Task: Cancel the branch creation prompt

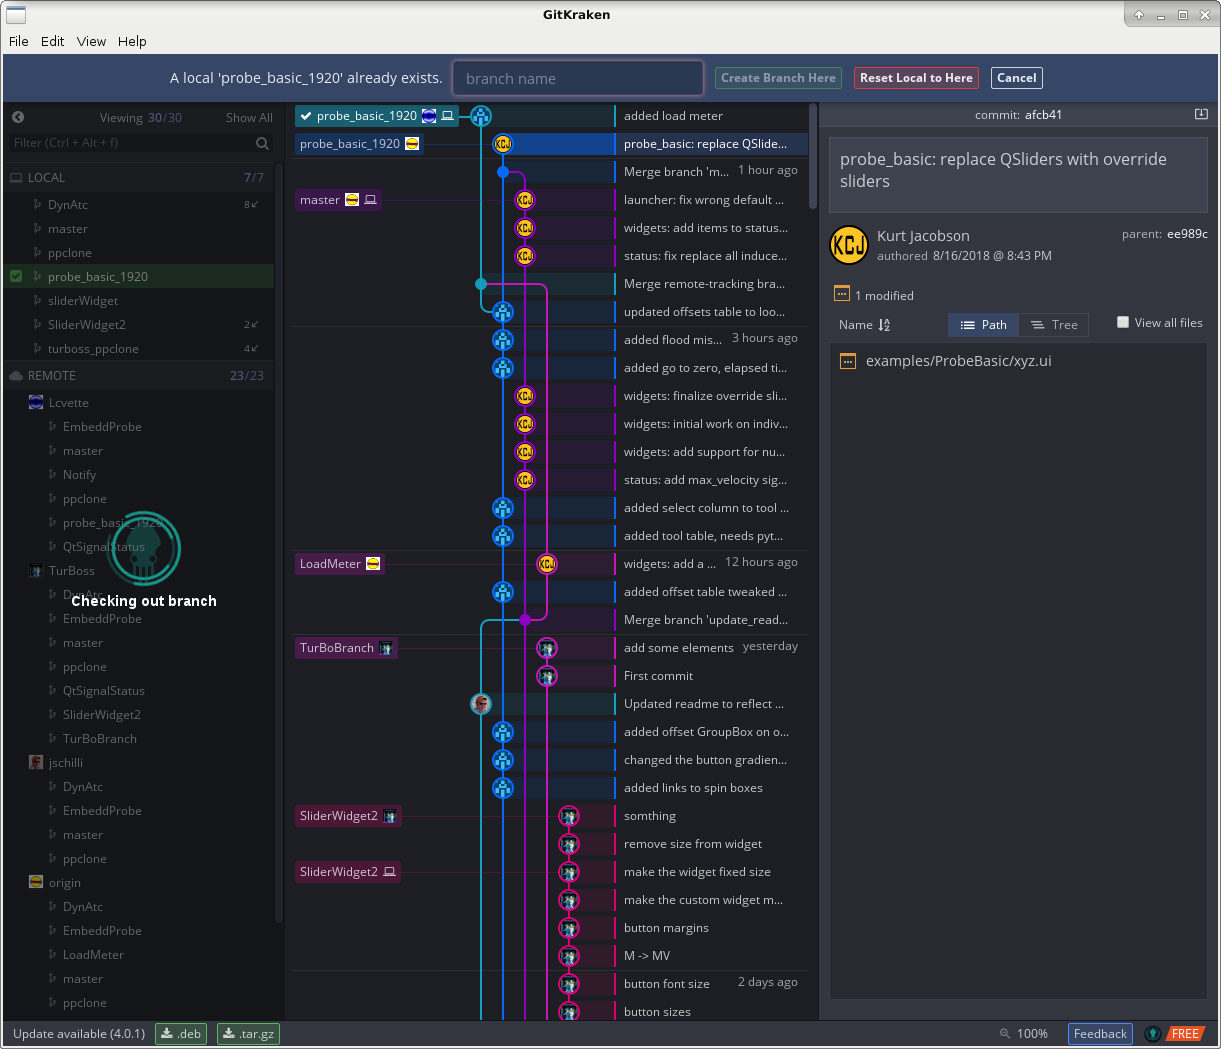Action: pyautogui.click(x=1017, y=78)
